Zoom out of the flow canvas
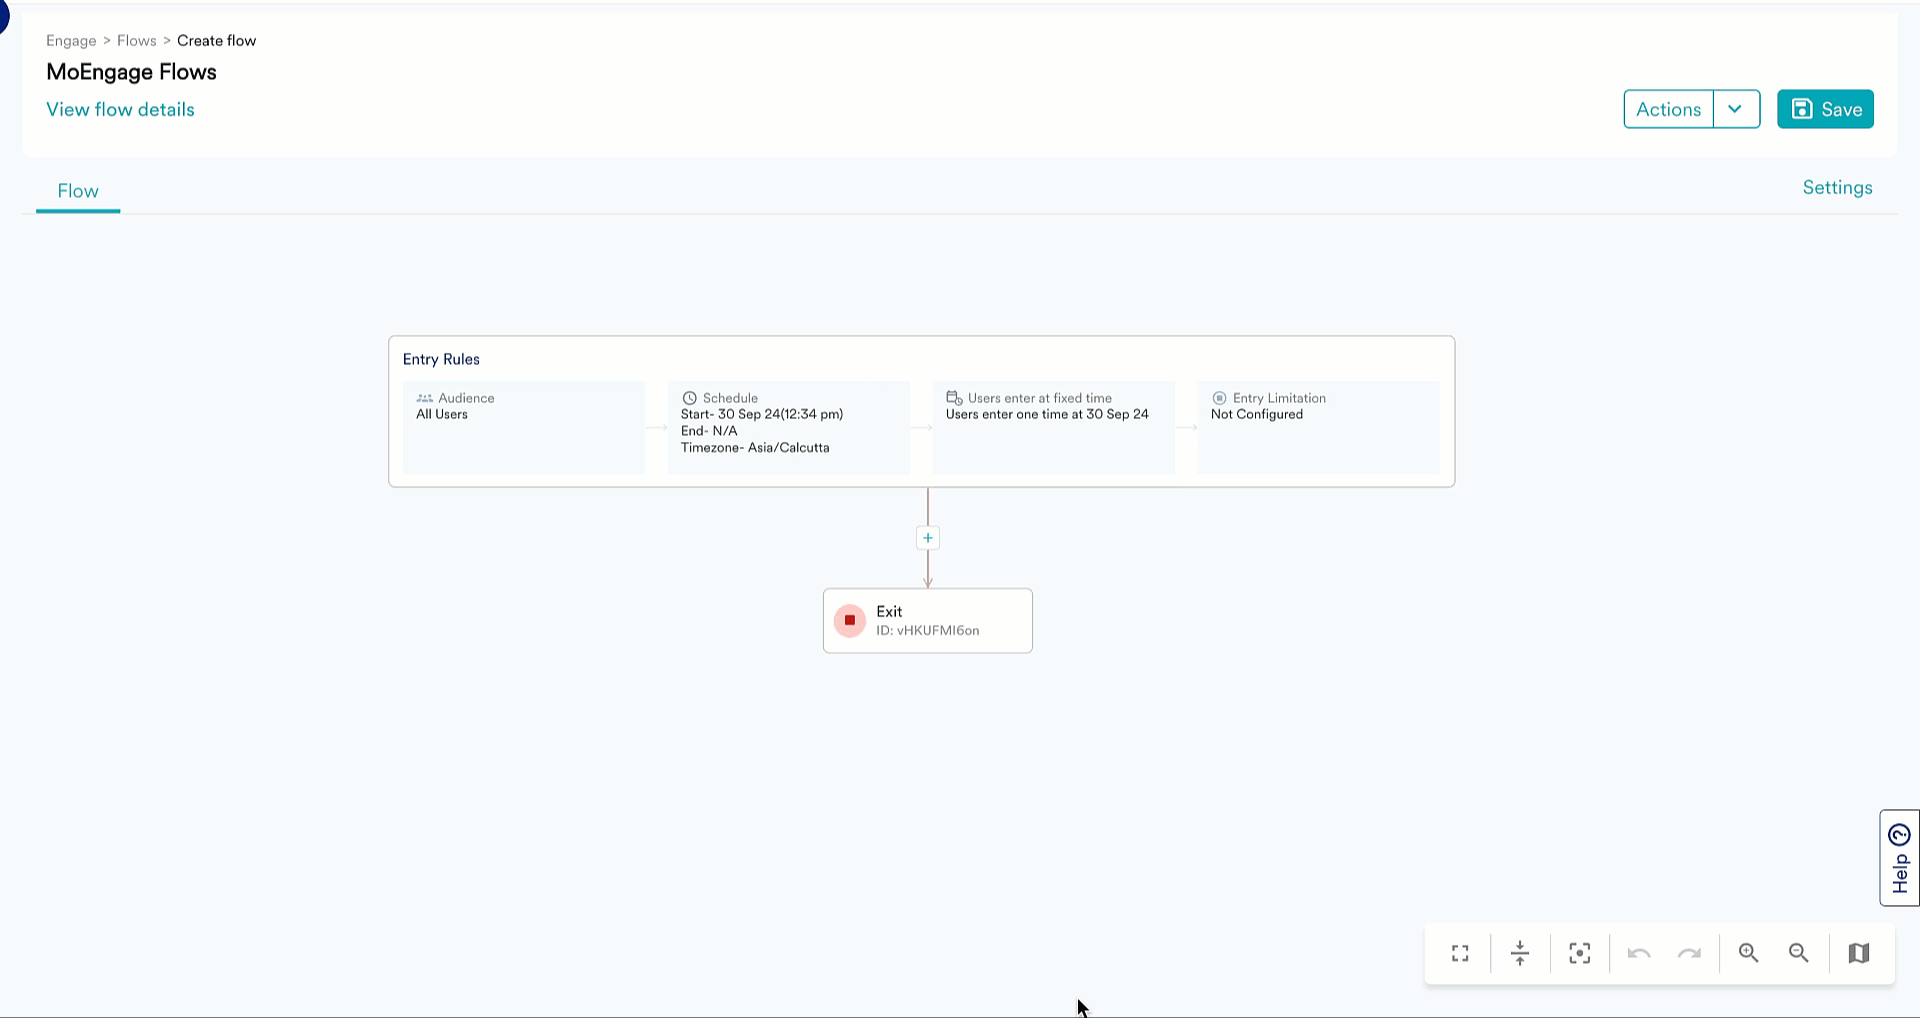 point(1798,953)
